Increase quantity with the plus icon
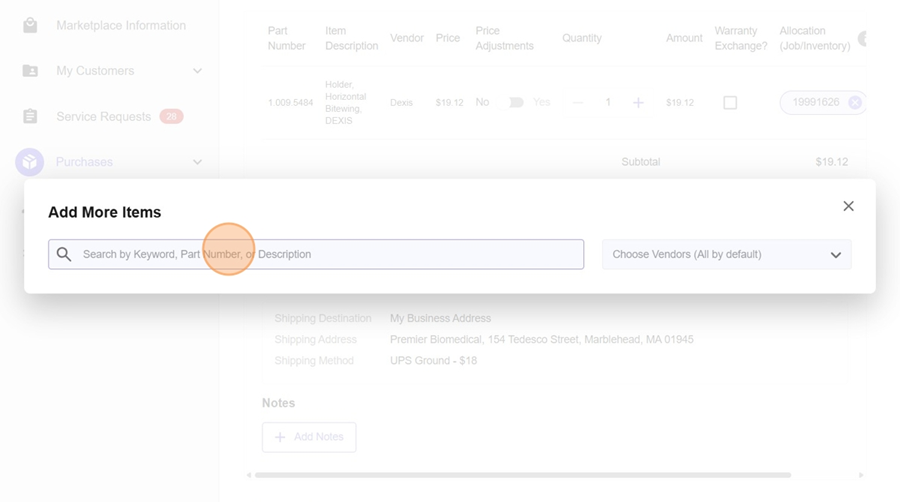The width and height of the screenshot is (900, 502). click(x=638, y=102)
